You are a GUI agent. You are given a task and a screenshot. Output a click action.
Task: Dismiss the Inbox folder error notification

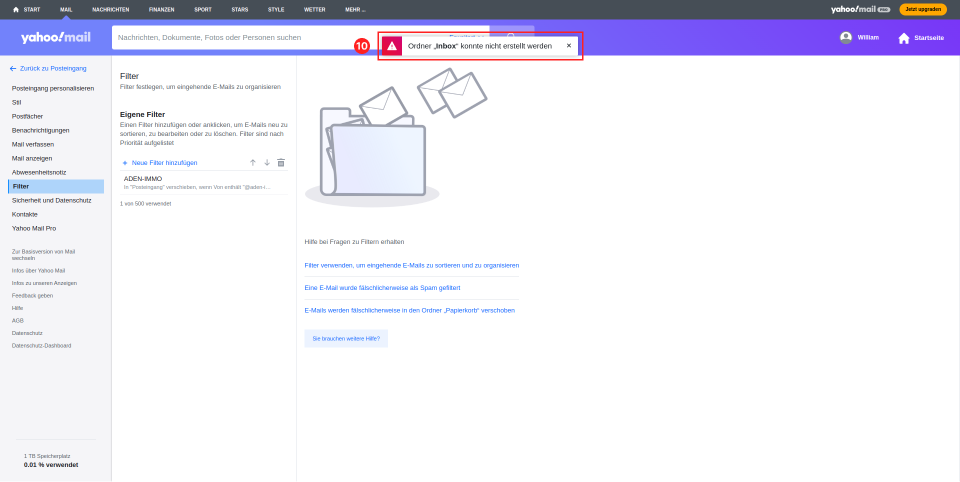[569, 46]
